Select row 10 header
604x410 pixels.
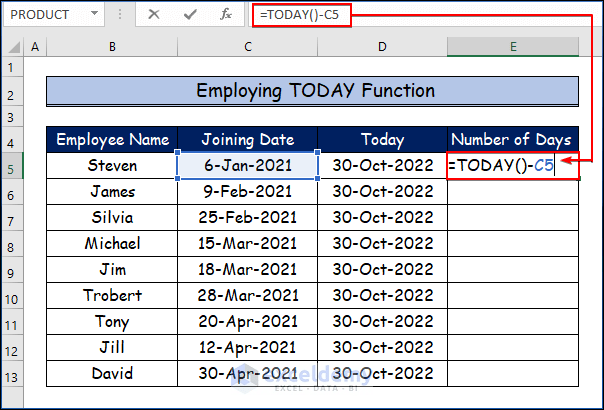[x=12, y=296]
